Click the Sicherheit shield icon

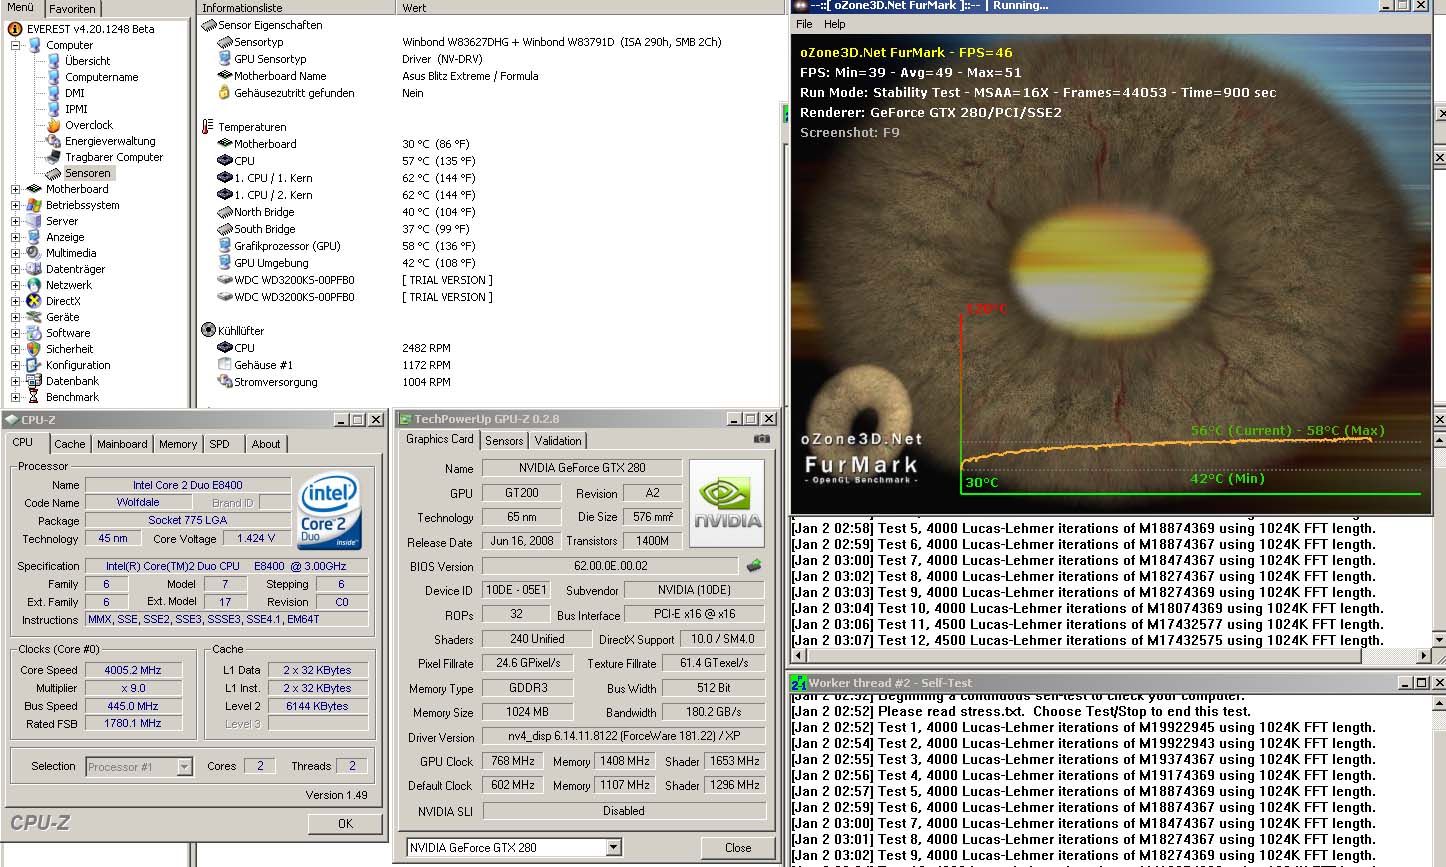pyautogui.click(x=34, y=349)
